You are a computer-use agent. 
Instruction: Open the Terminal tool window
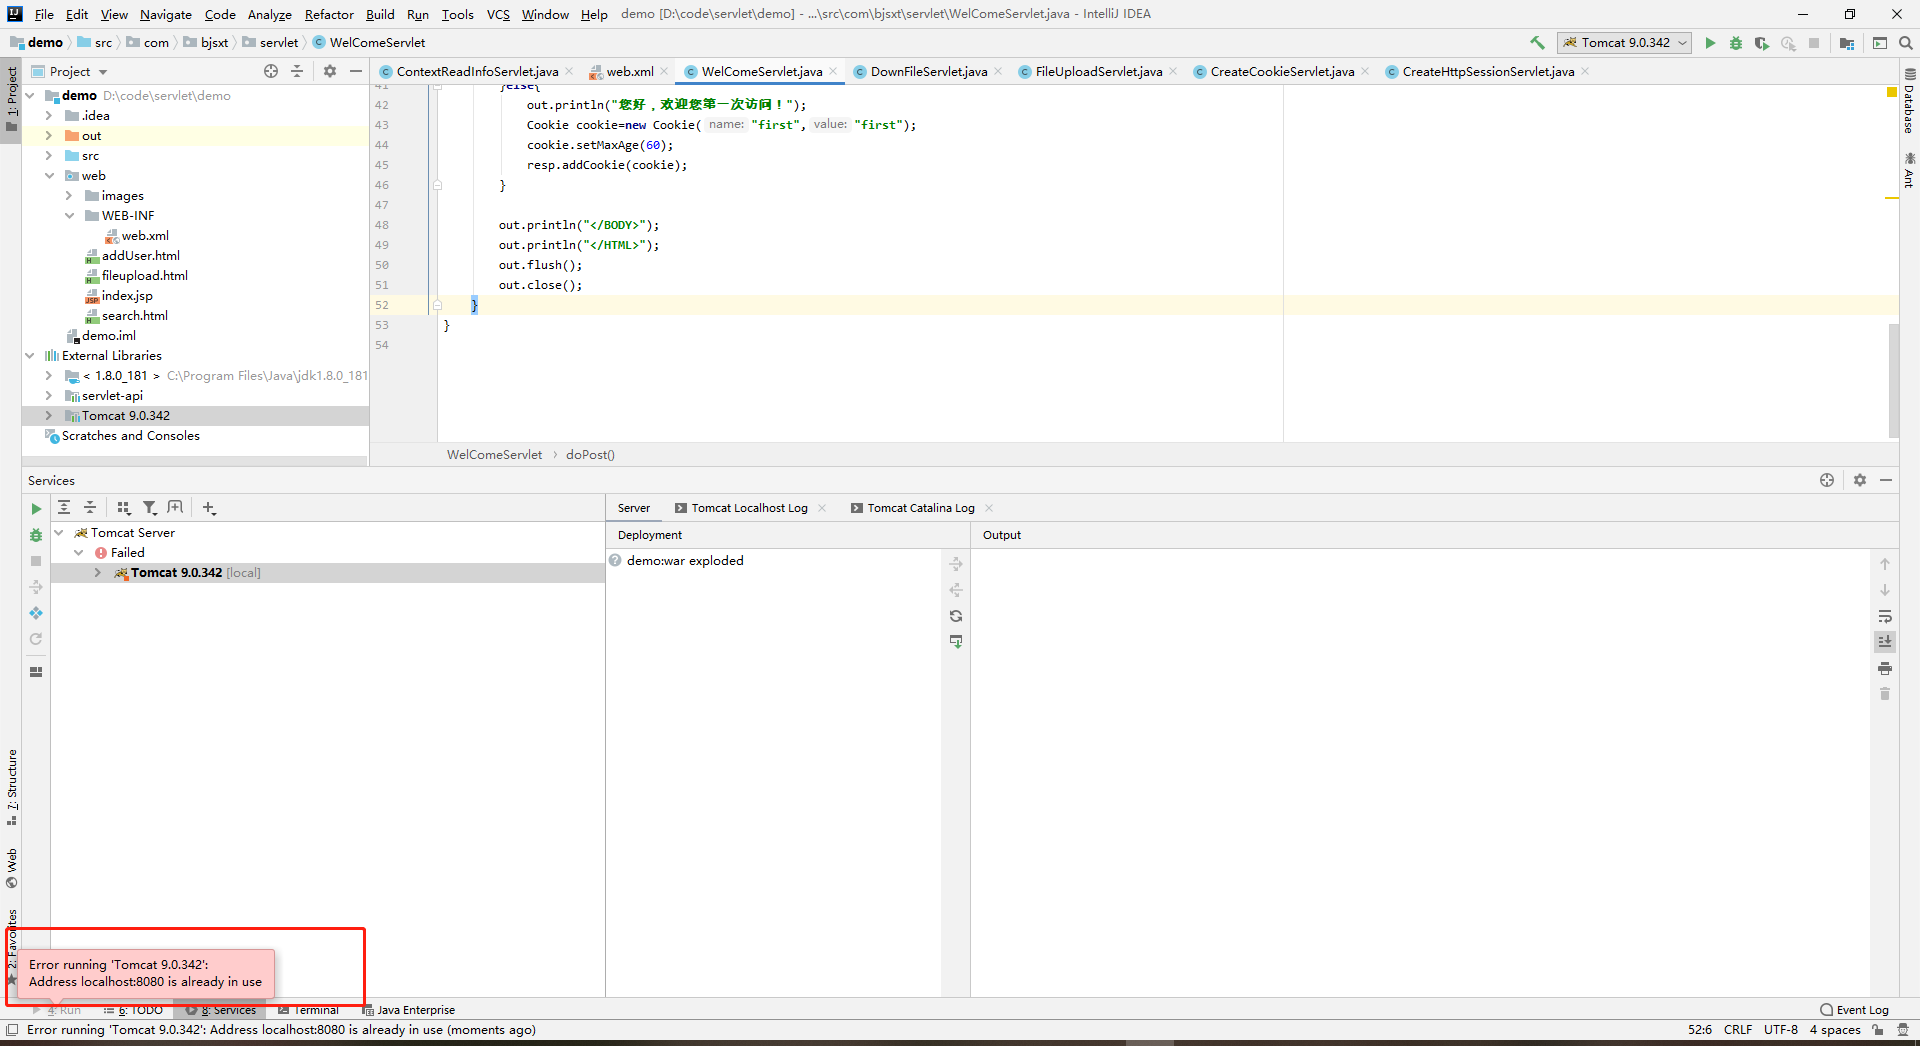pos(309,1010)
